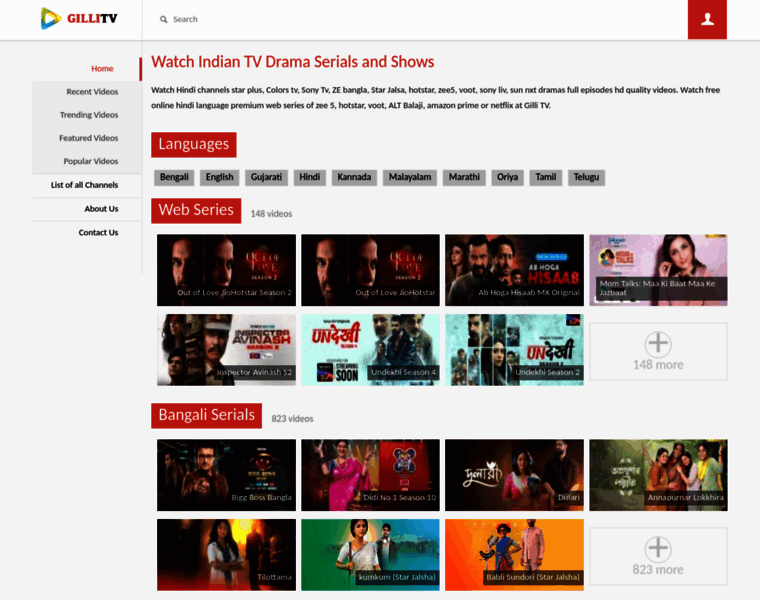
Task: Select Bengali language tag
Action: [174, 177]
